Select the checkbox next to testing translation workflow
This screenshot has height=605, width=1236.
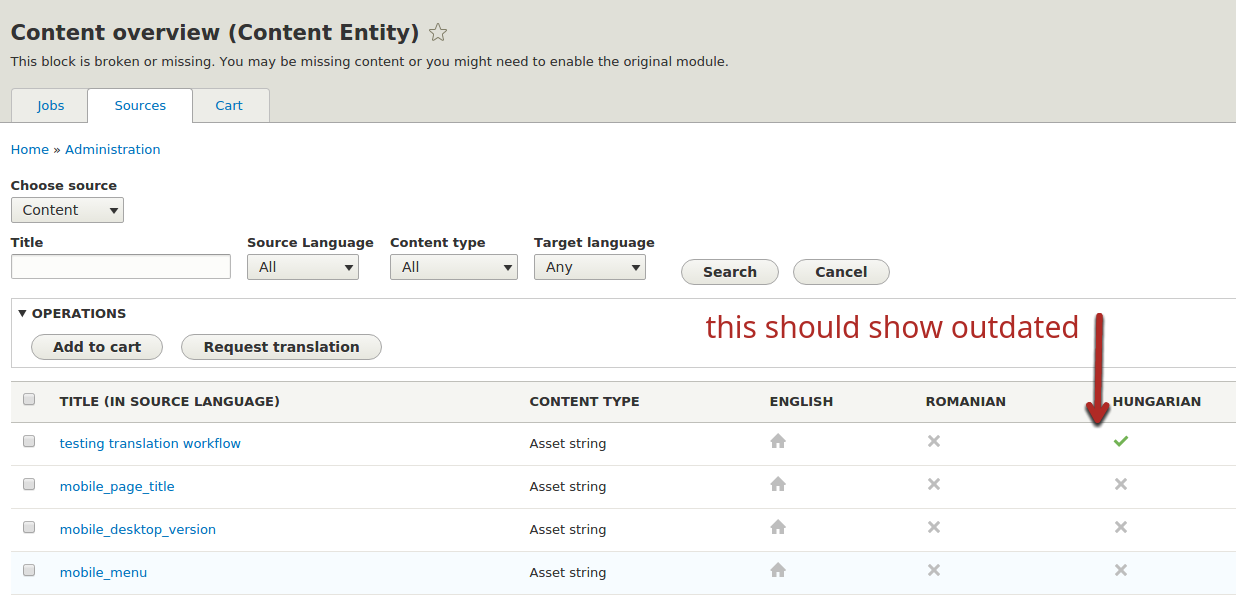[28, 440]
